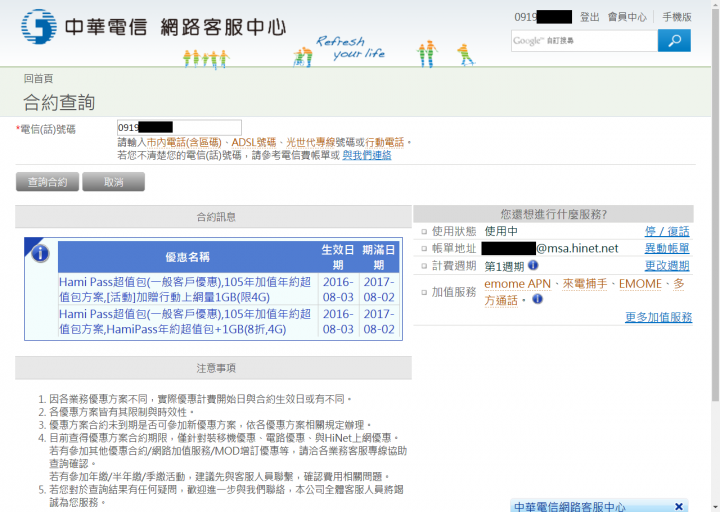Click the 使用中 status value

point(501,231)
